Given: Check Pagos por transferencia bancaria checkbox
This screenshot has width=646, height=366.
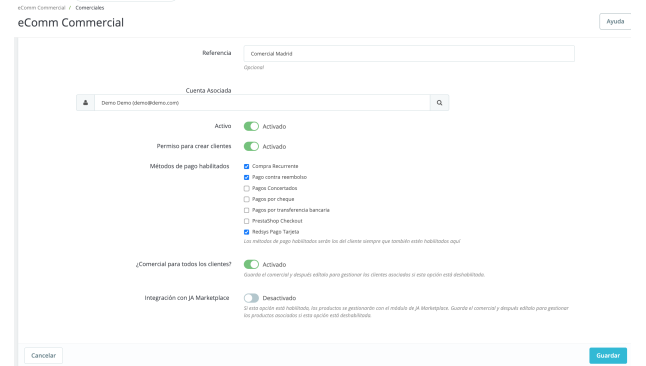Looking at the screenshot, I should coord(246,210).
